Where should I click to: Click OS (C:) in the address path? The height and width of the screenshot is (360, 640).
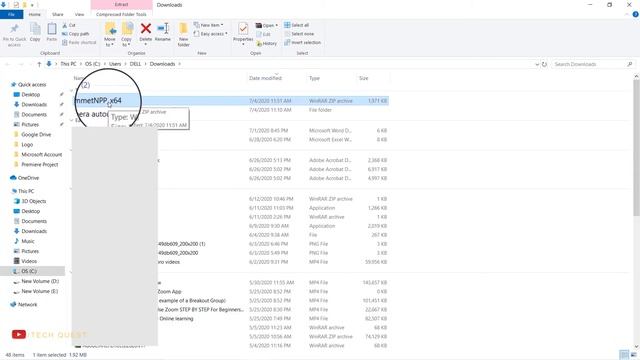click(x=92, y=64)
